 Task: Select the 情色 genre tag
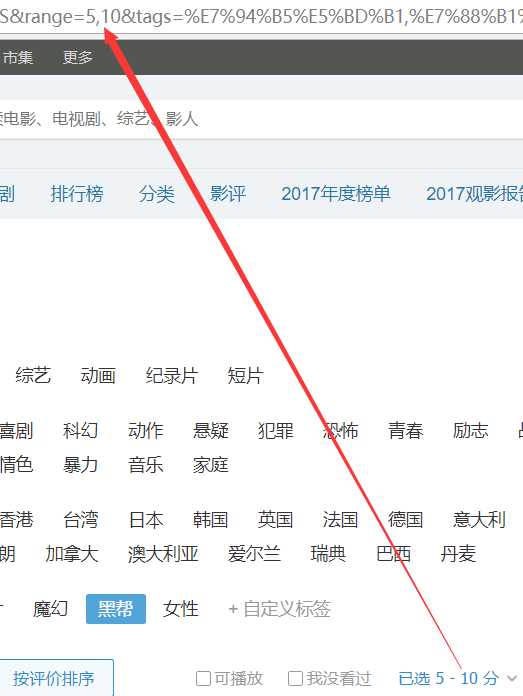pos(16,465)
